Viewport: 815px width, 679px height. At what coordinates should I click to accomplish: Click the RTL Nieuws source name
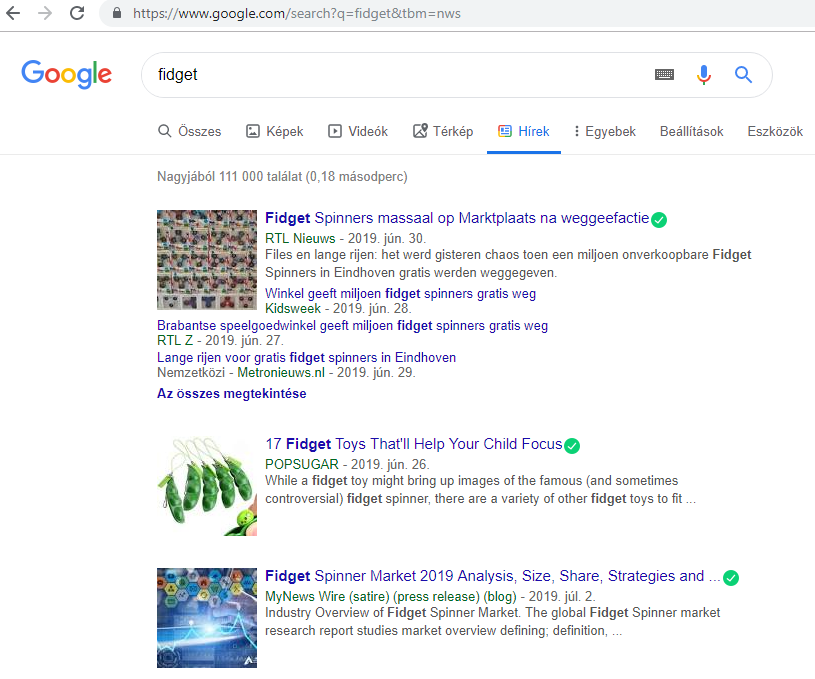tap(300, 239)
